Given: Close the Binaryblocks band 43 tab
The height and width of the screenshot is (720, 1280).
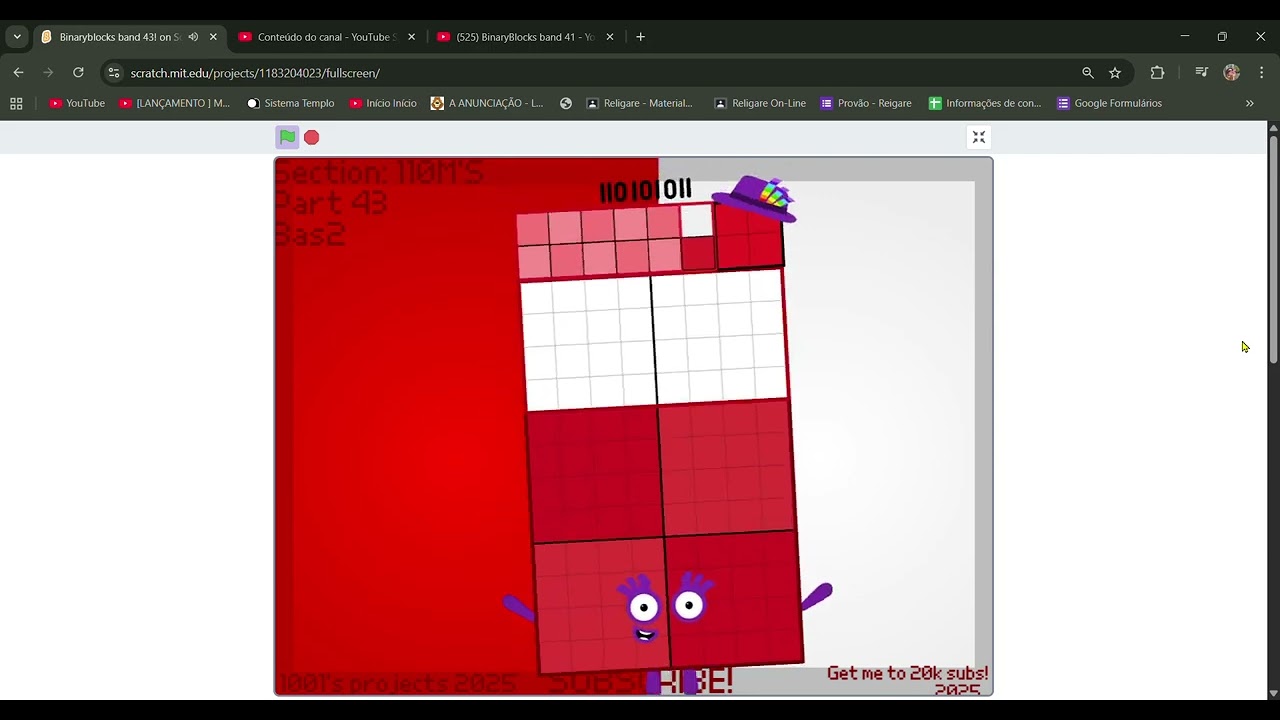Looking at the screenshot, I should (213, 37).
